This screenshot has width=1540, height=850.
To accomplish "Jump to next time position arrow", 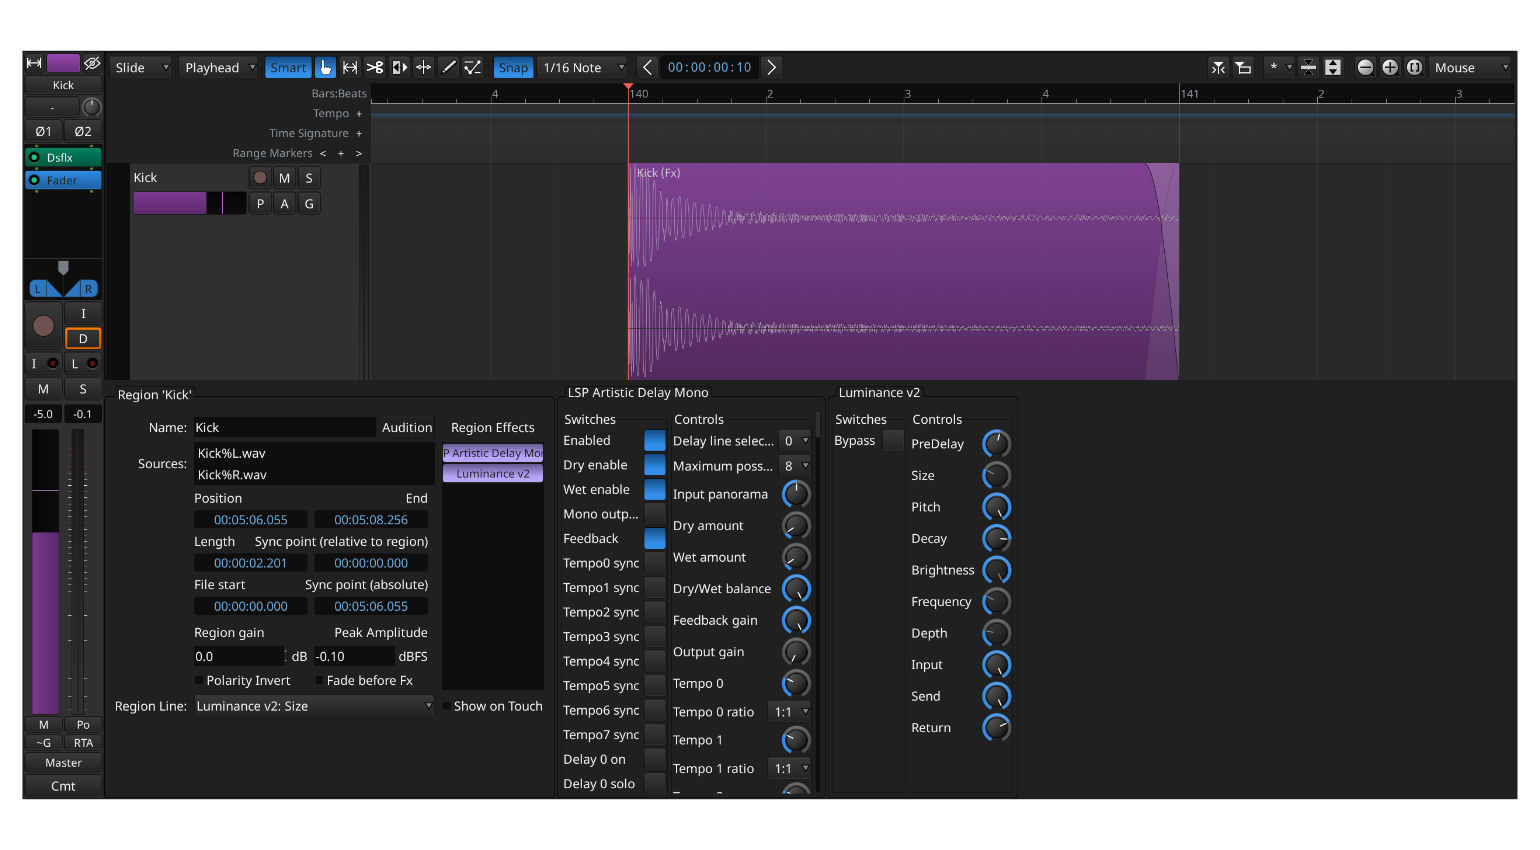I will click(771, 67).
